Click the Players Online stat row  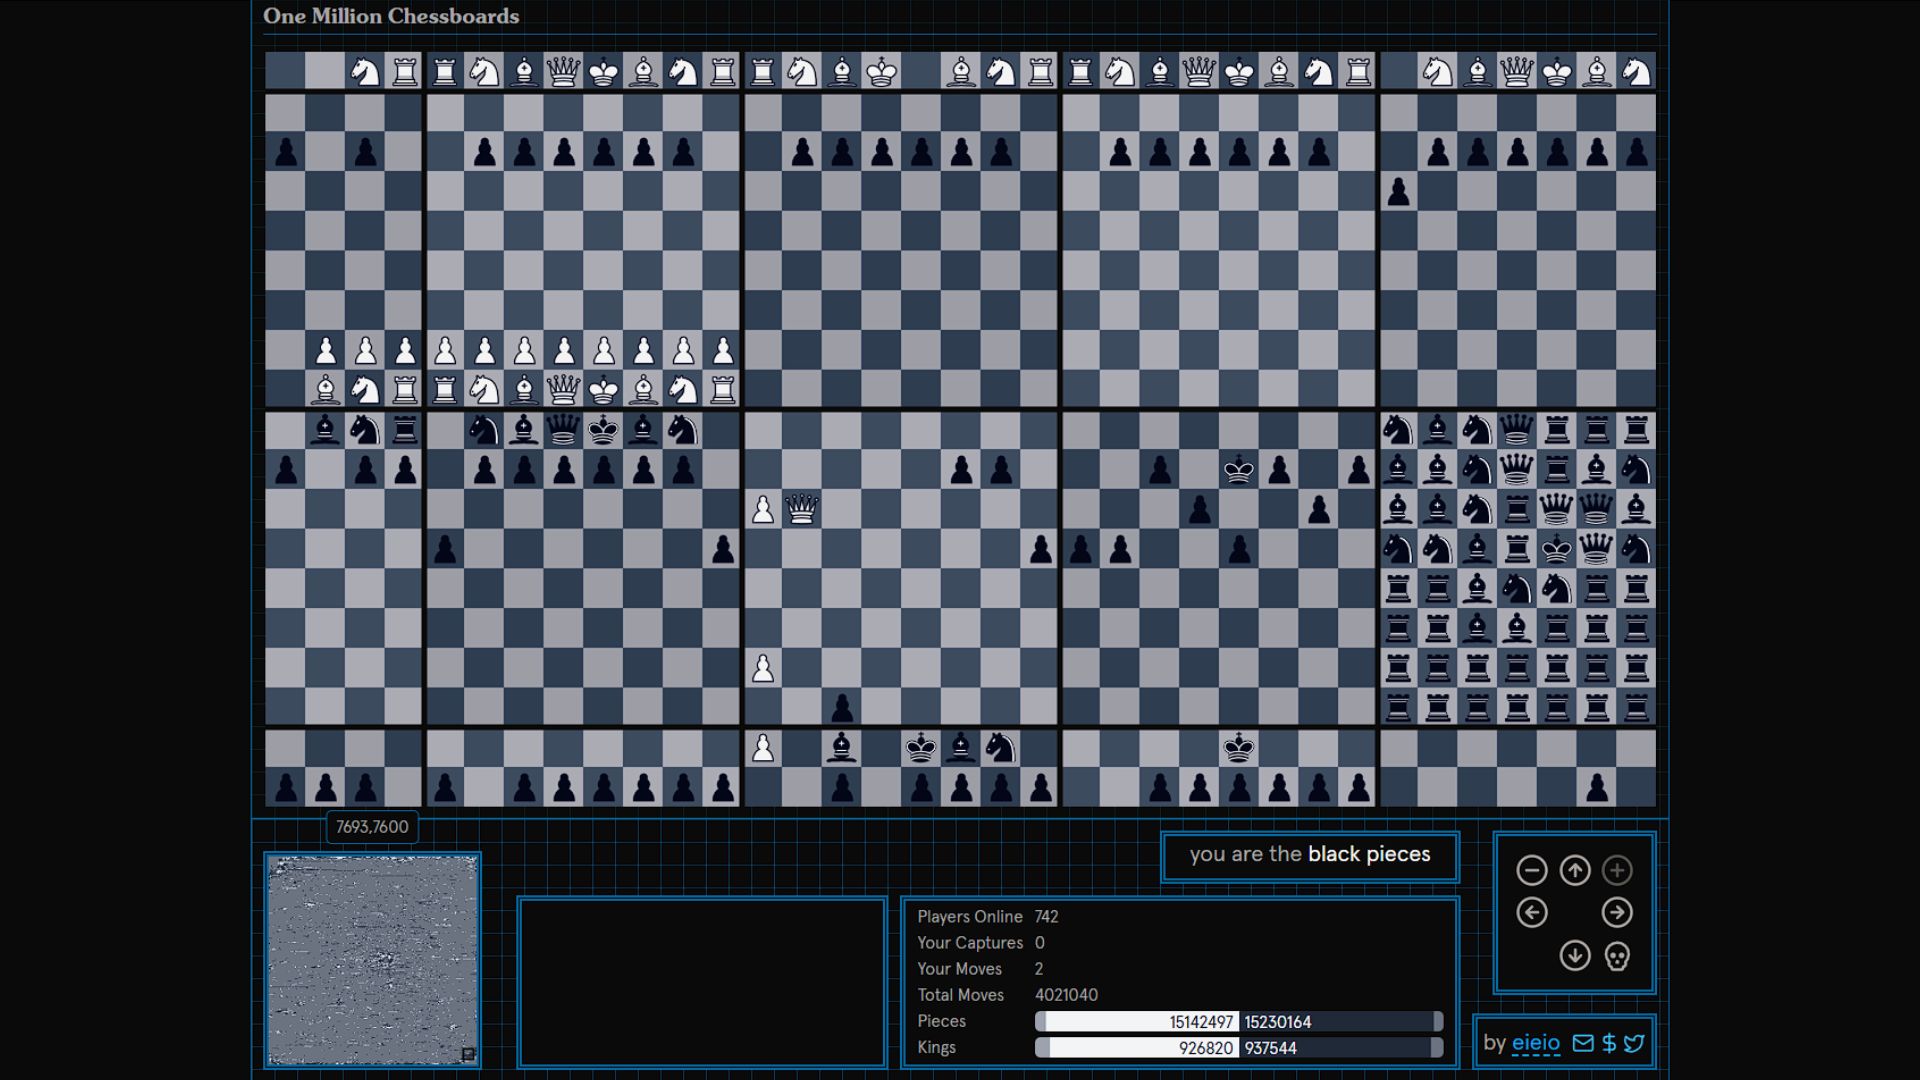[x=987, y=916]
